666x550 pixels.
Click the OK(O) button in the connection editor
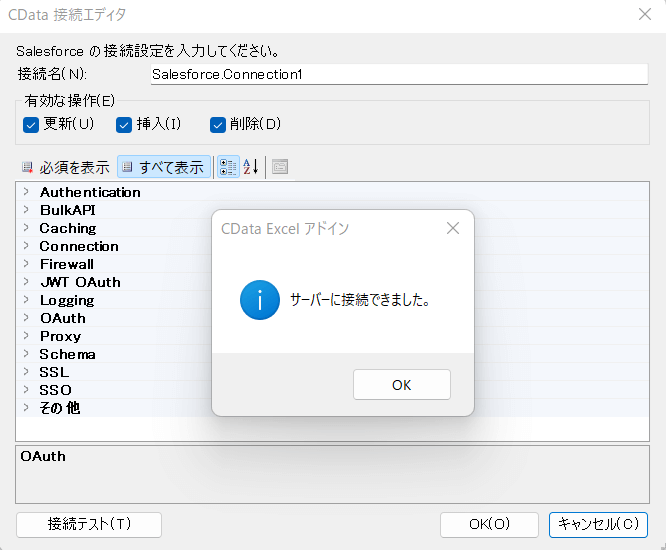pyautogui.click(x=489, y=525)
